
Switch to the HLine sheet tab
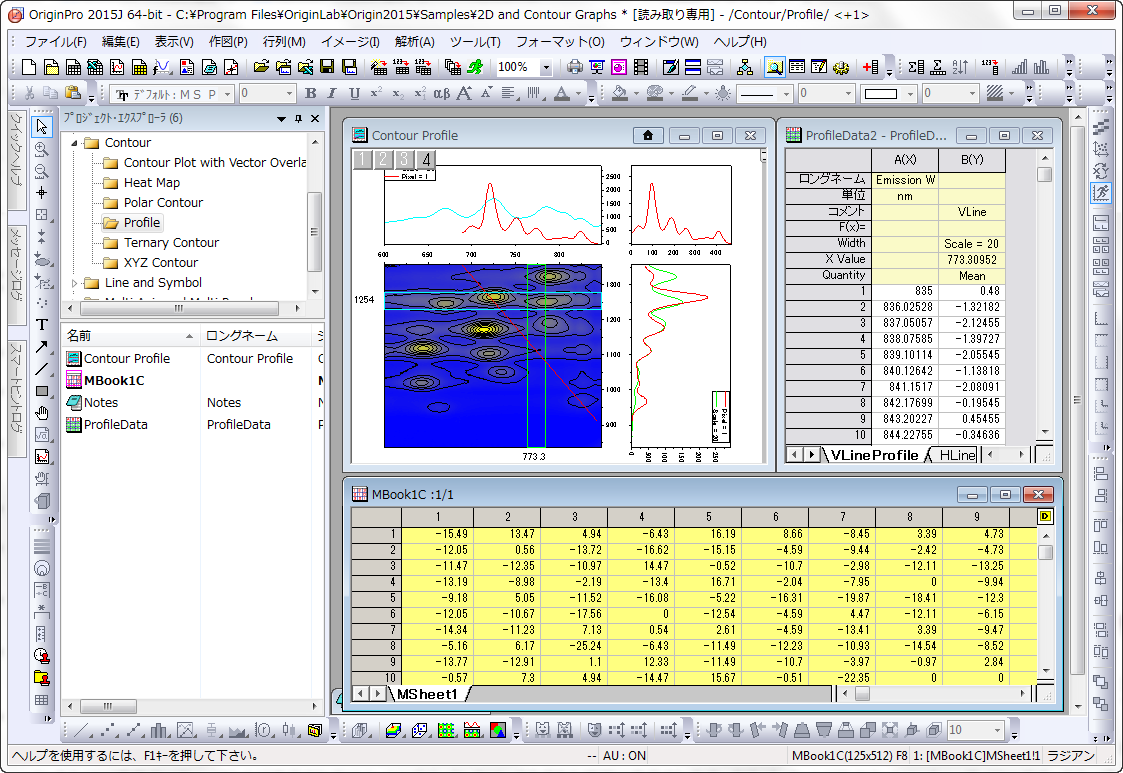956,455
